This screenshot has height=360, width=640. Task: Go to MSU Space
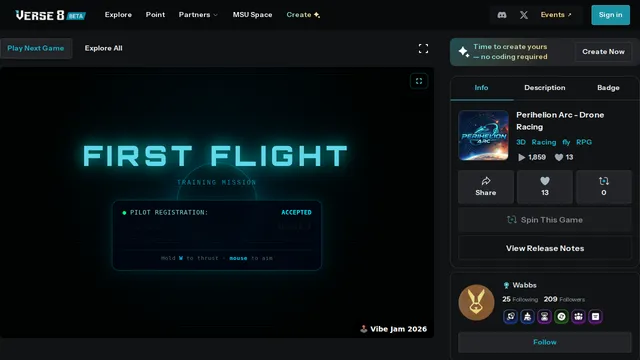pos(252,15)
